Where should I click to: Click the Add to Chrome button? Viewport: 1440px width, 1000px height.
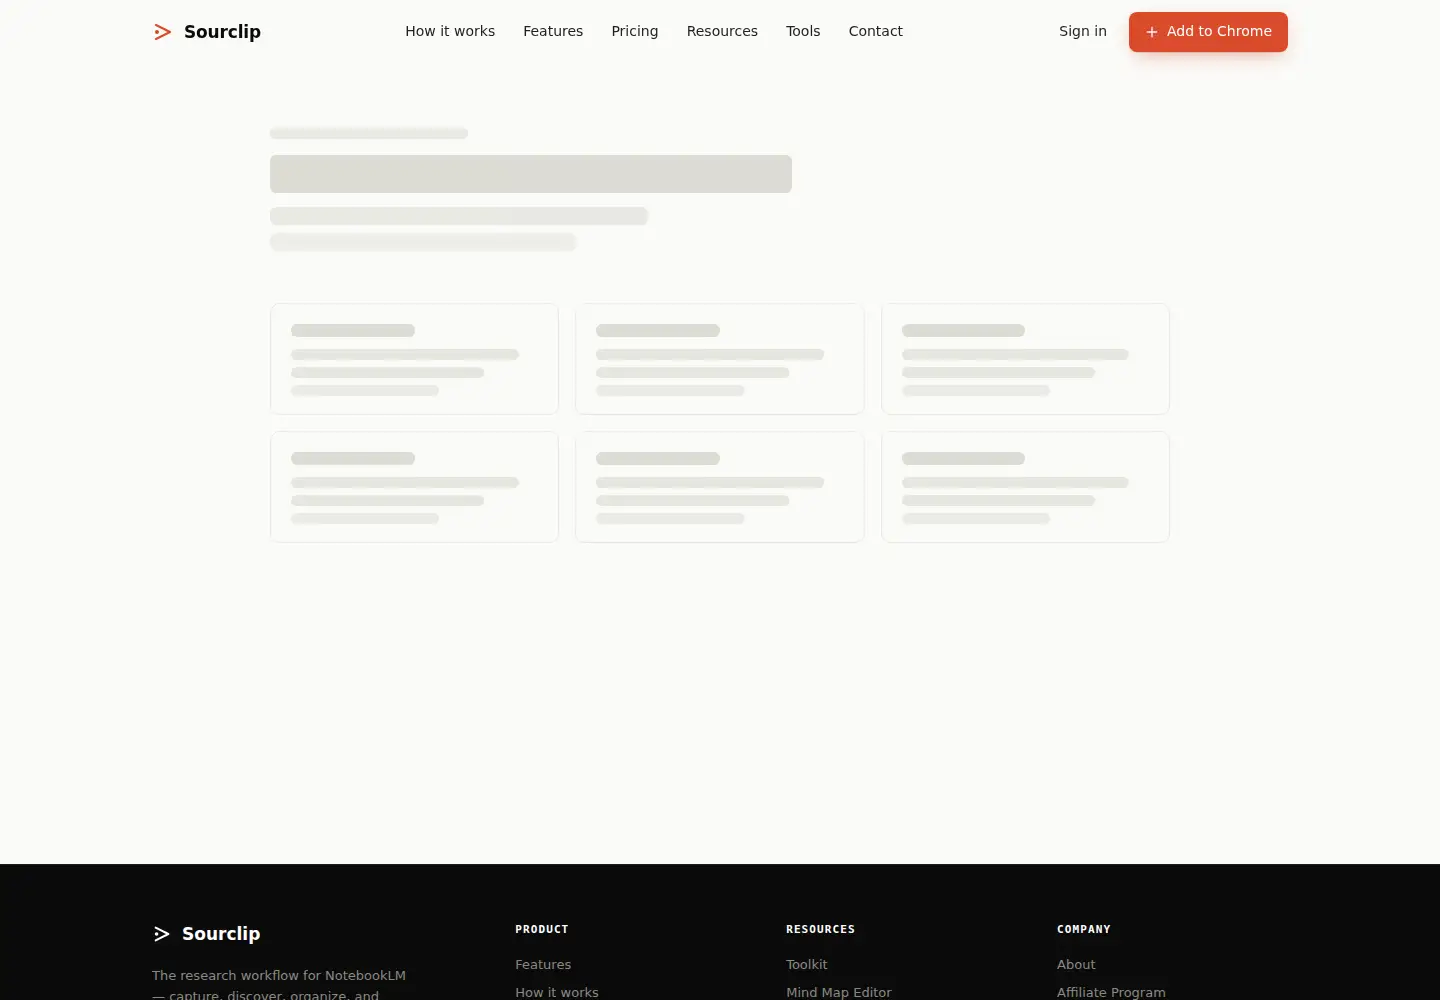pos(1208,32)
